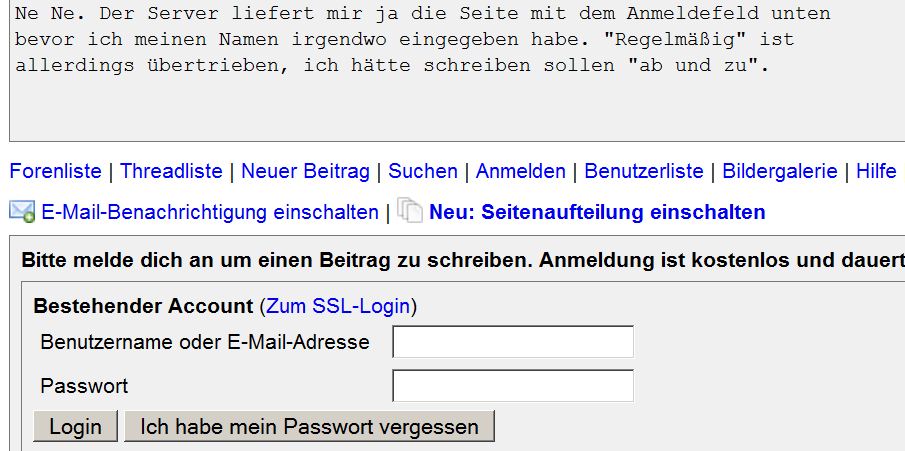Enable E-Mail-Benachrichtigung einschalten link
Image resolution: width=905 pixels, height=451 pixels.
click(x=210, y=212)
